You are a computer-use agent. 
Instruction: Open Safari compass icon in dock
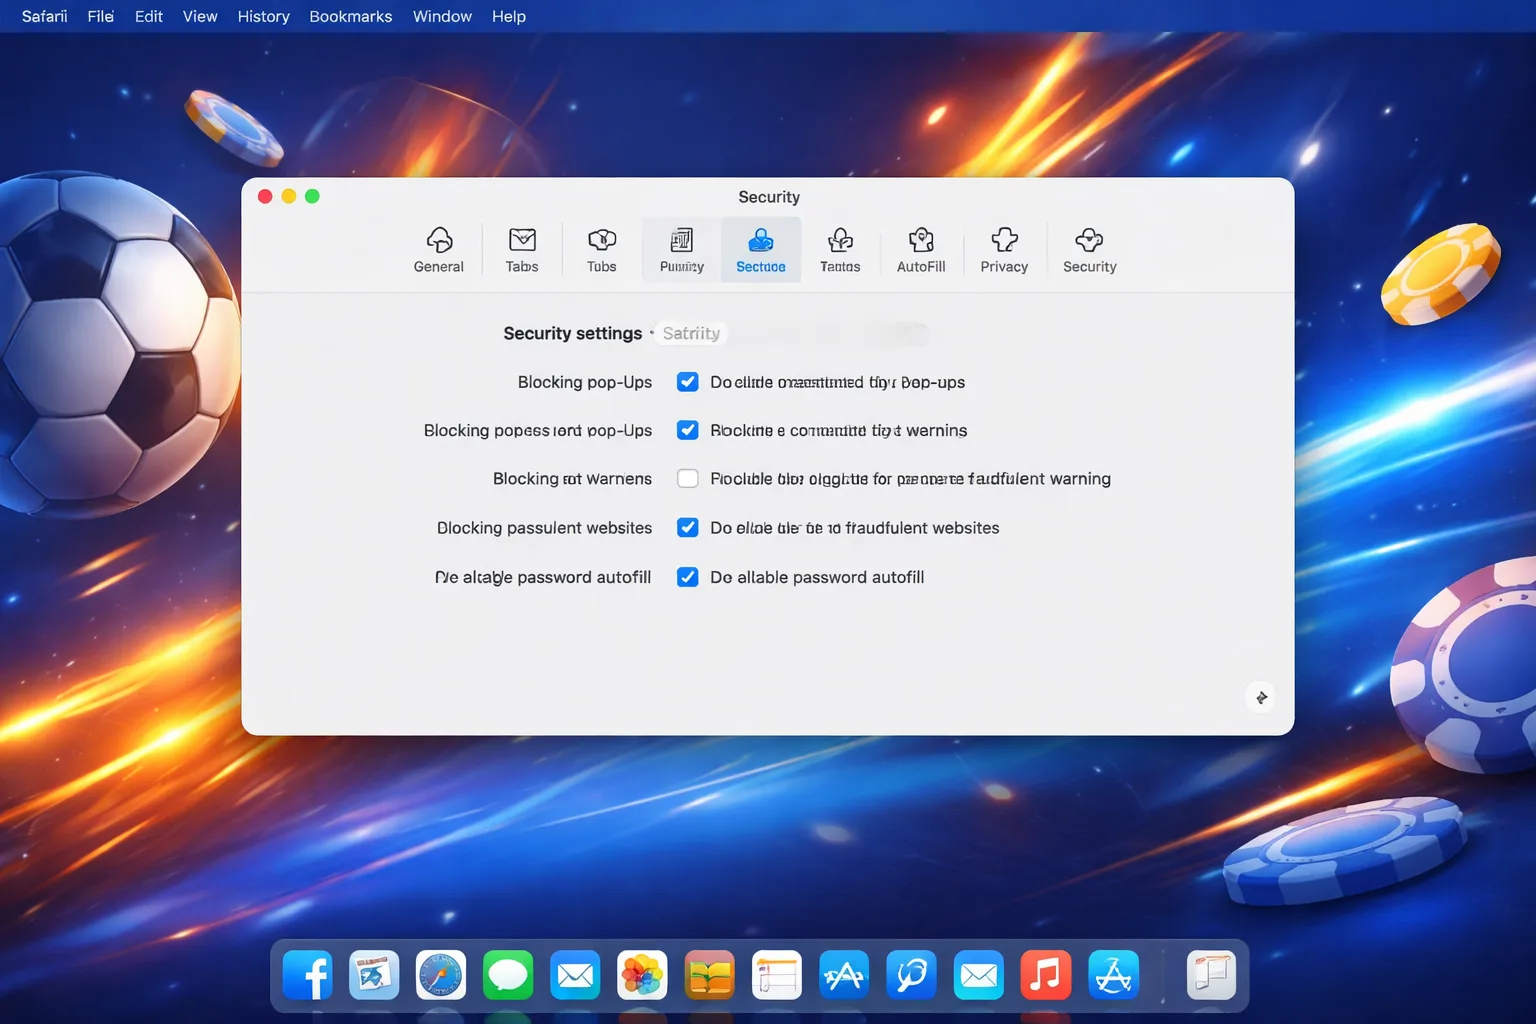pos(441,975)
